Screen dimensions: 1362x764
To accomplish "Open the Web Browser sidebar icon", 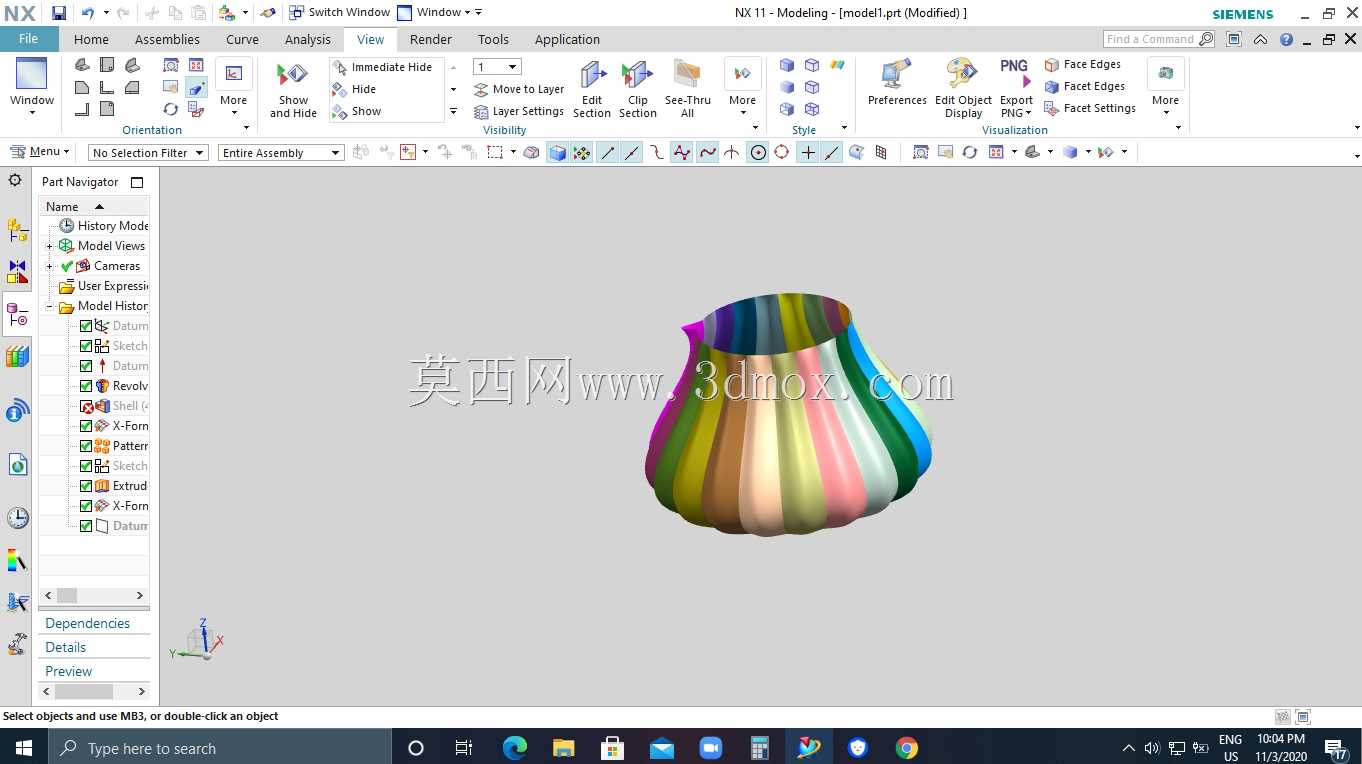I will point(17,464).
